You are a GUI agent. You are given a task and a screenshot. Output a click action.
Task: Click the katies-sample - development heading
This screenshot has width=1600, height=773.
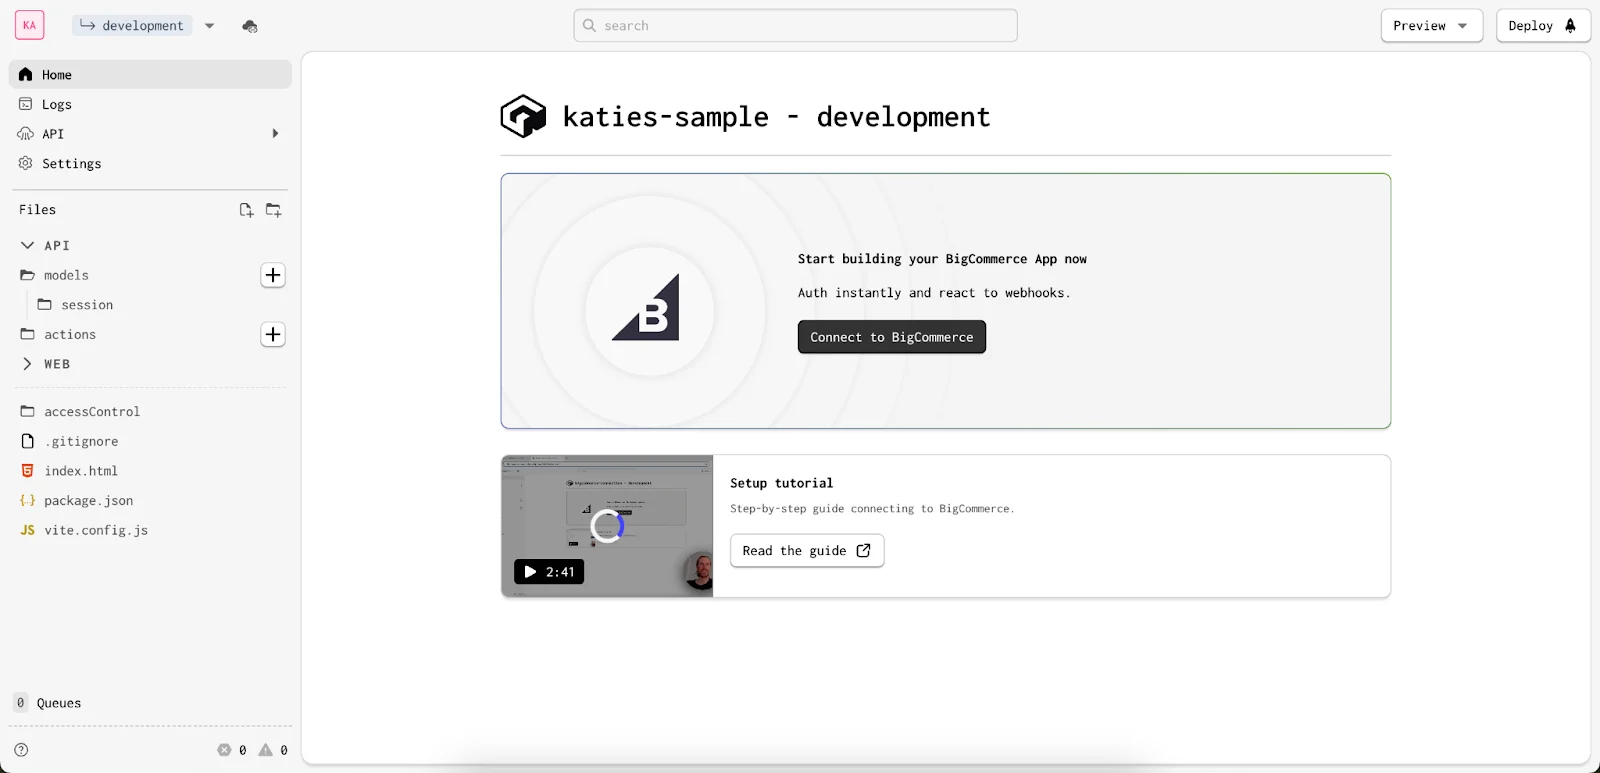click(776, 117)
